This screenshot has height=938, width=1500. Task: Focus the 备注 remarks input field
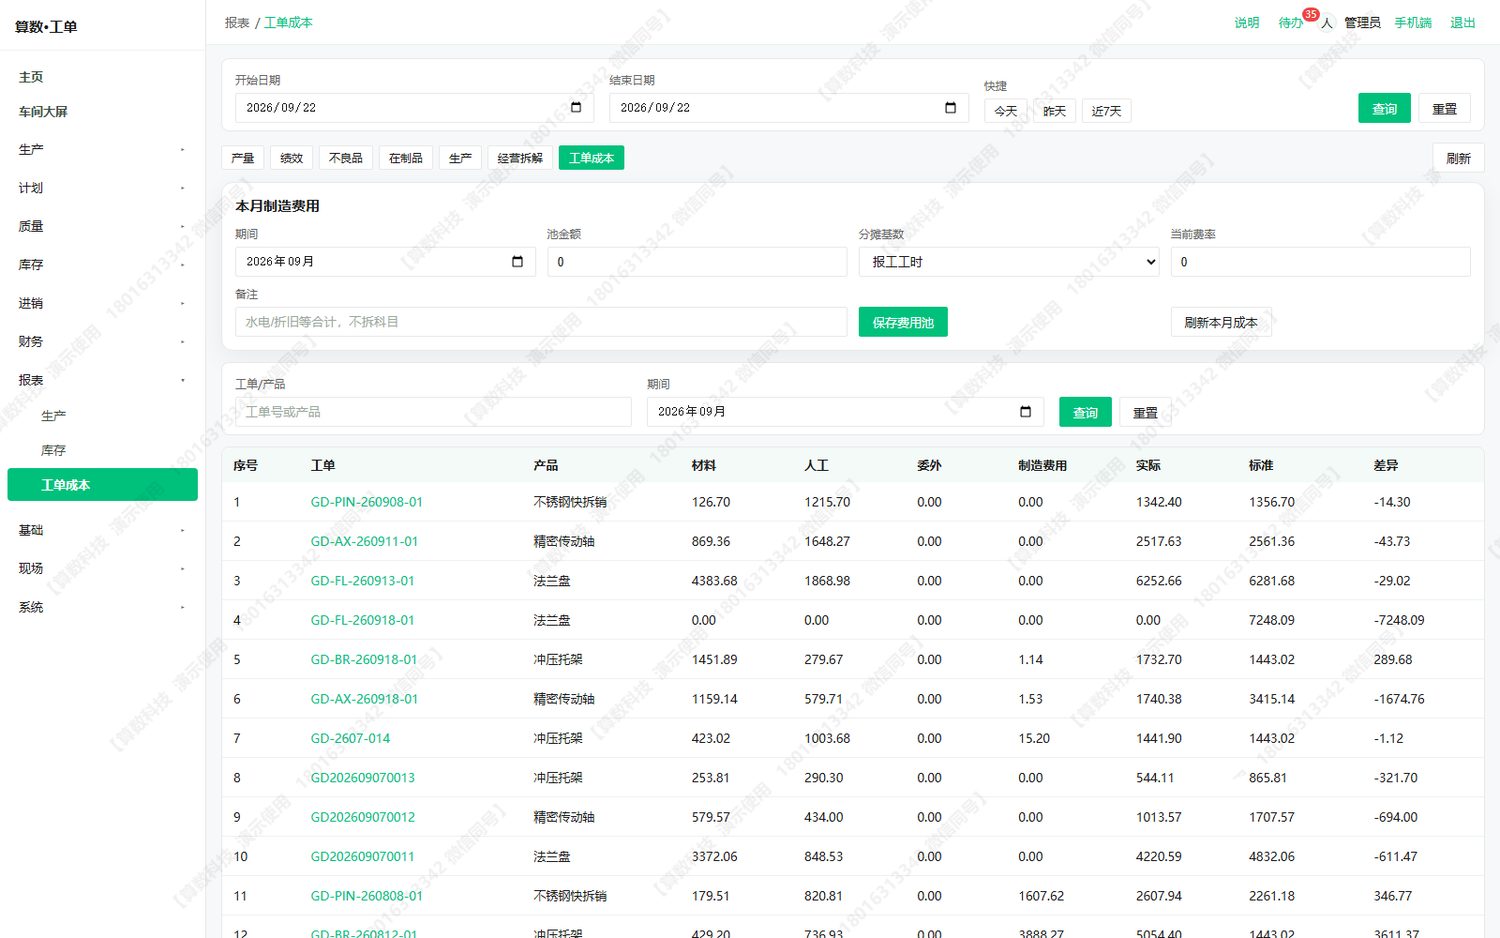click(541, 322)
